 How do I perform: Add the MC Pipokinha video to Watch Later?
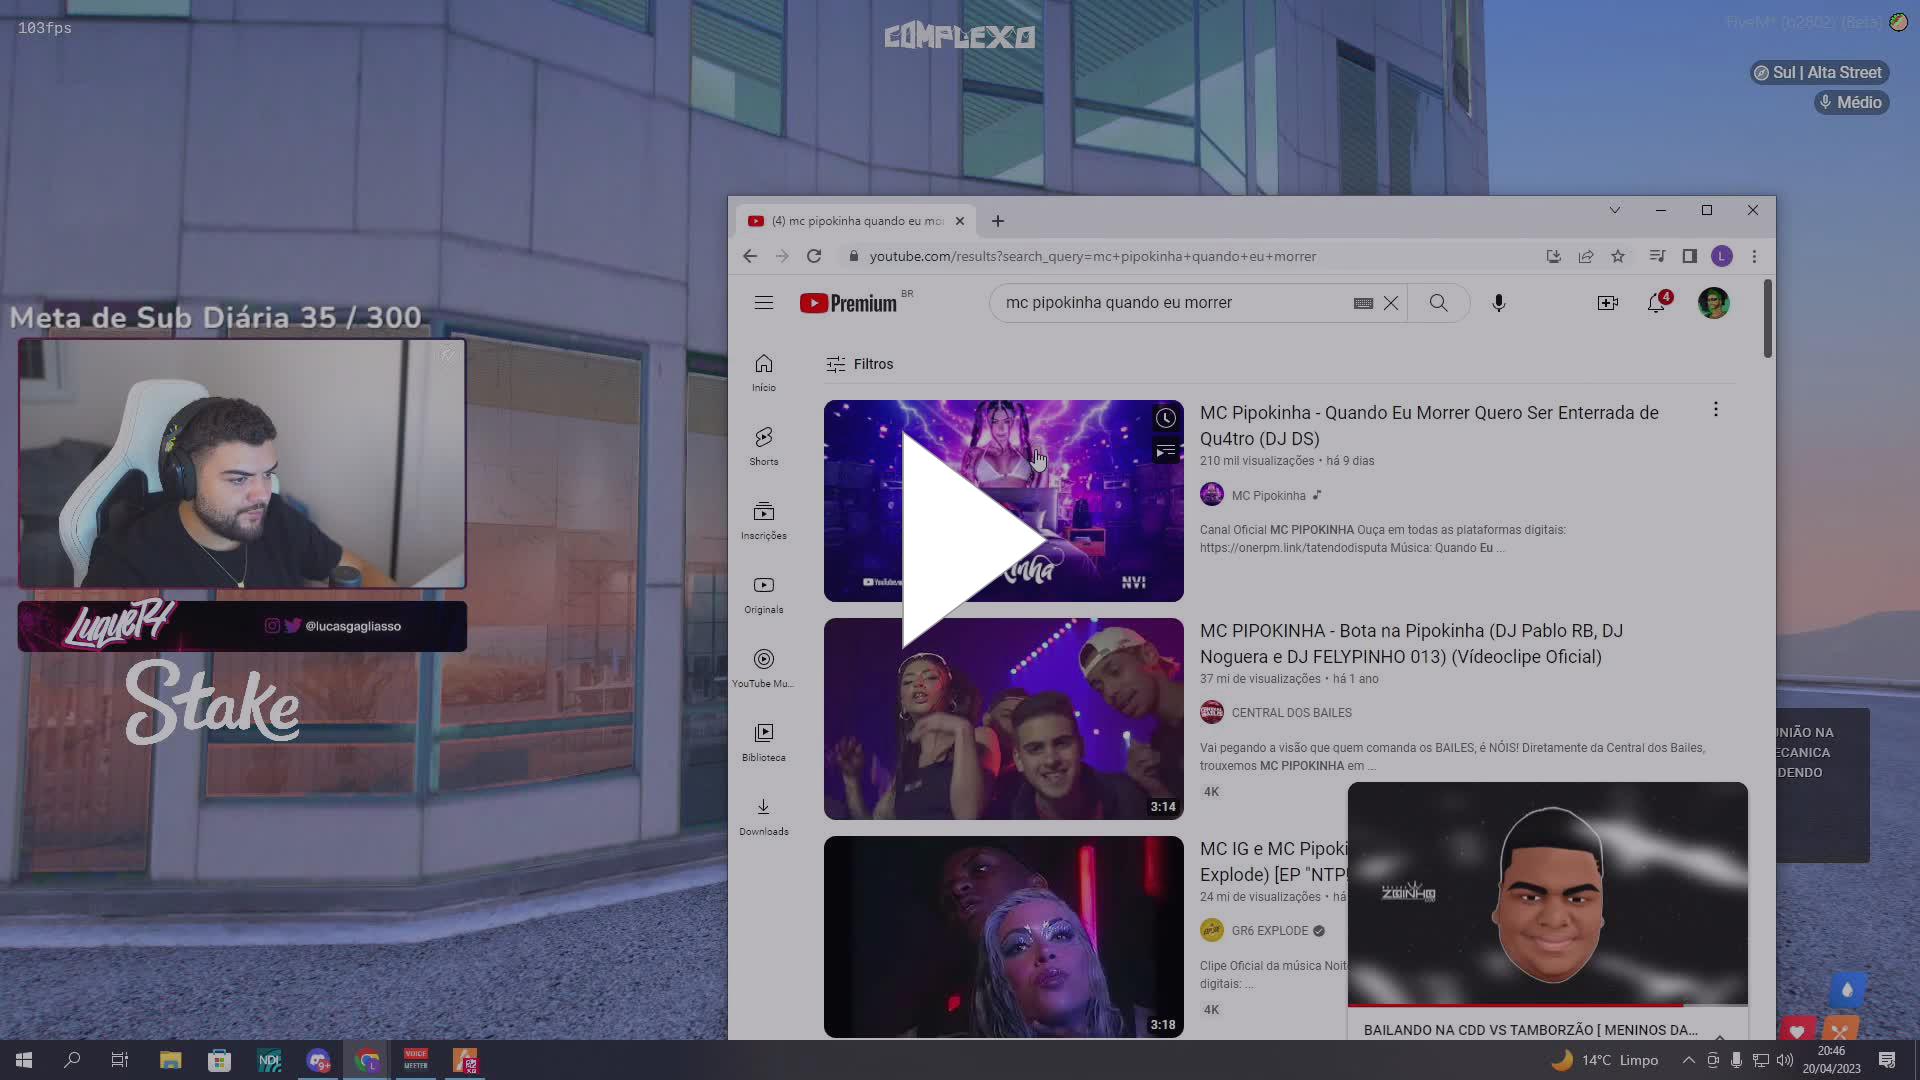[1164, 419]
